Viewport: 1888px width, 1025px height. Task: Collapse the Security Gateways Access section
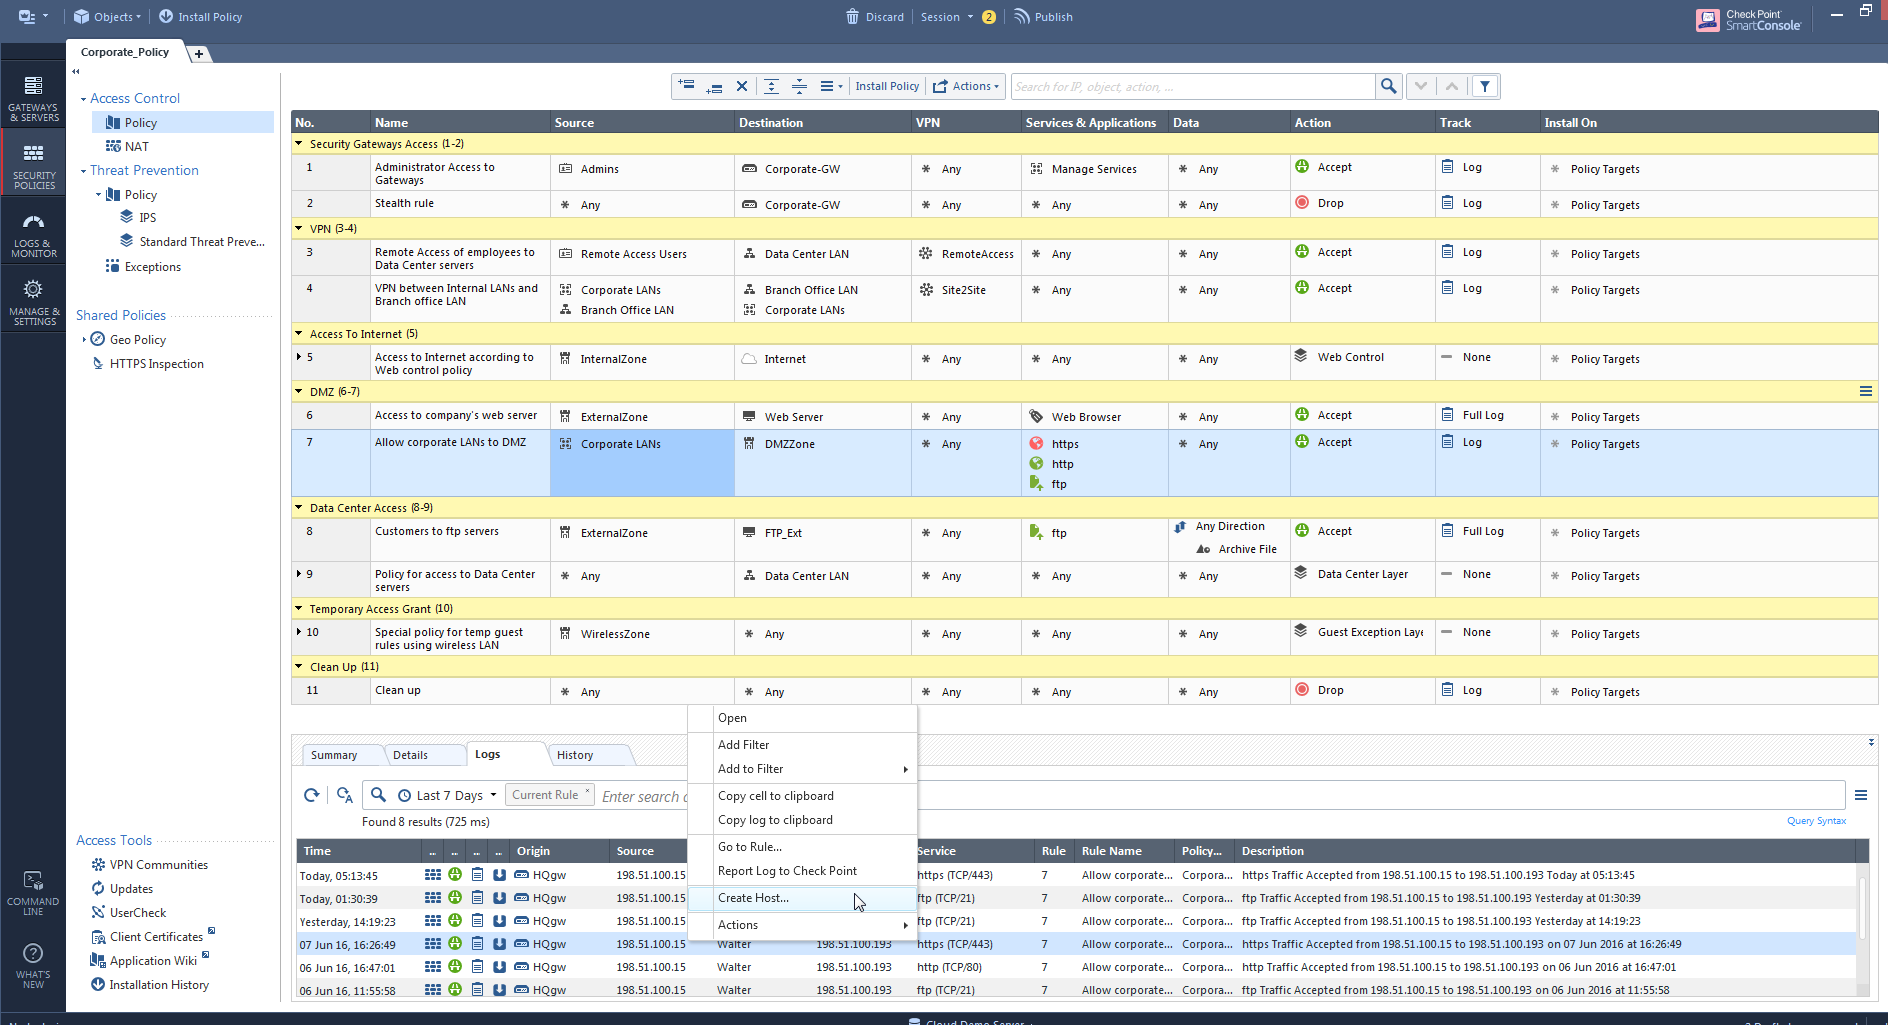point(299,144)
